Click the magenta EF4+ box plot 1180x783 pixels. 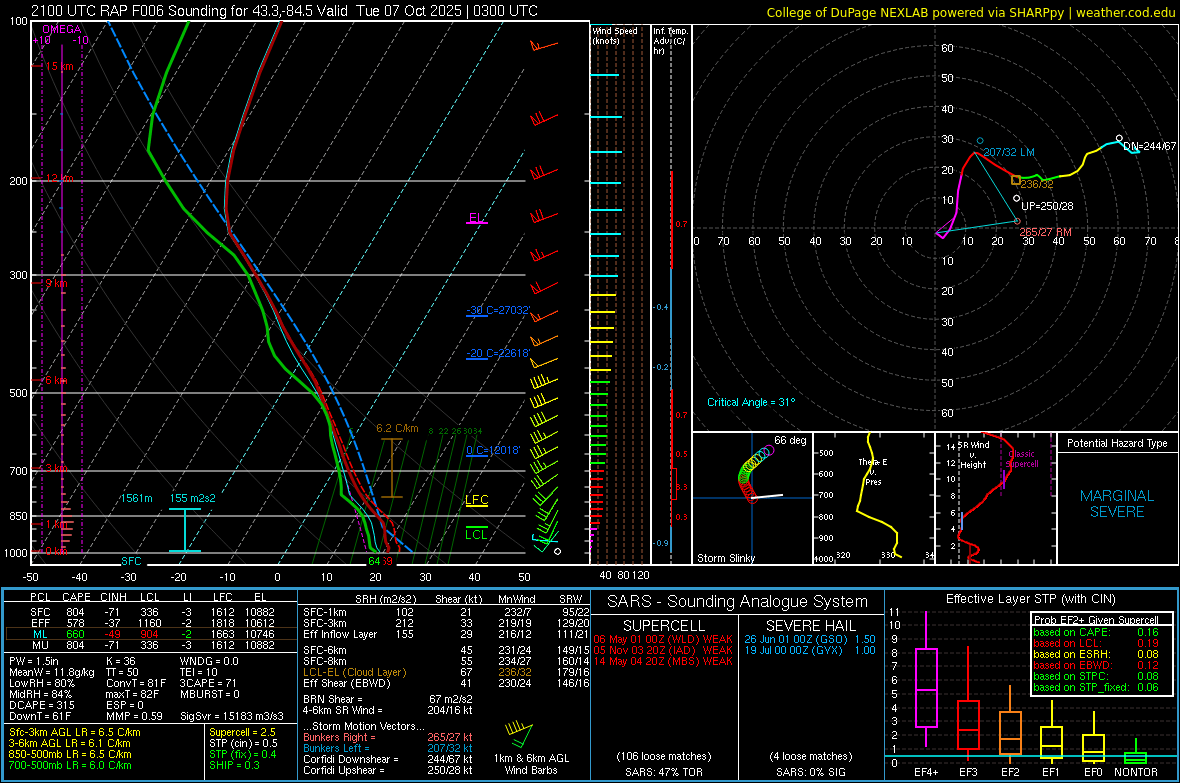[x=926, y=687]
